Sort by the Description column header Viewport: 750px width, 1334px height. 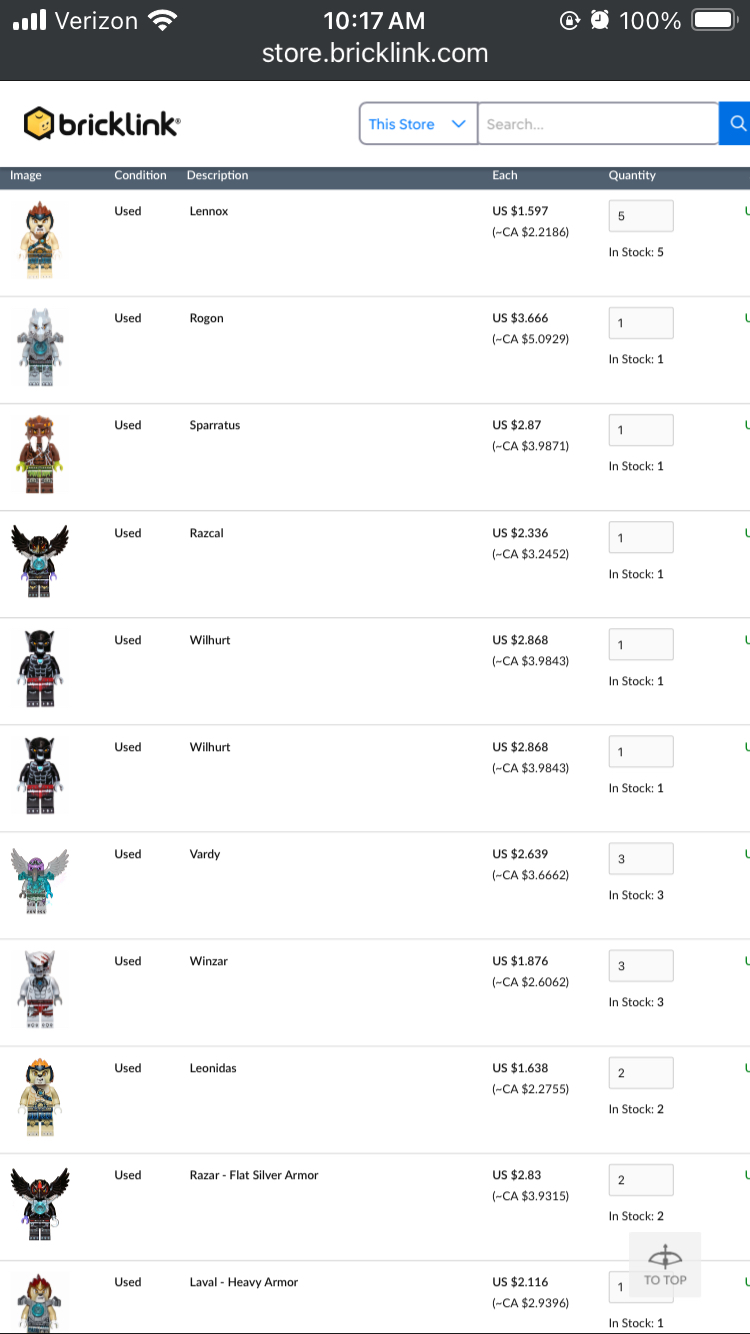(217, 175)
